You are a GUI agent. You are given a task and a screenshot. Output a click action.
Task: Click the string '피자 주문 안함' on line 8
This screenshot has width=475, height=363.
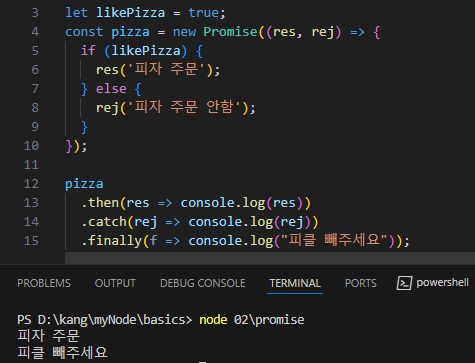pos(184,108)
